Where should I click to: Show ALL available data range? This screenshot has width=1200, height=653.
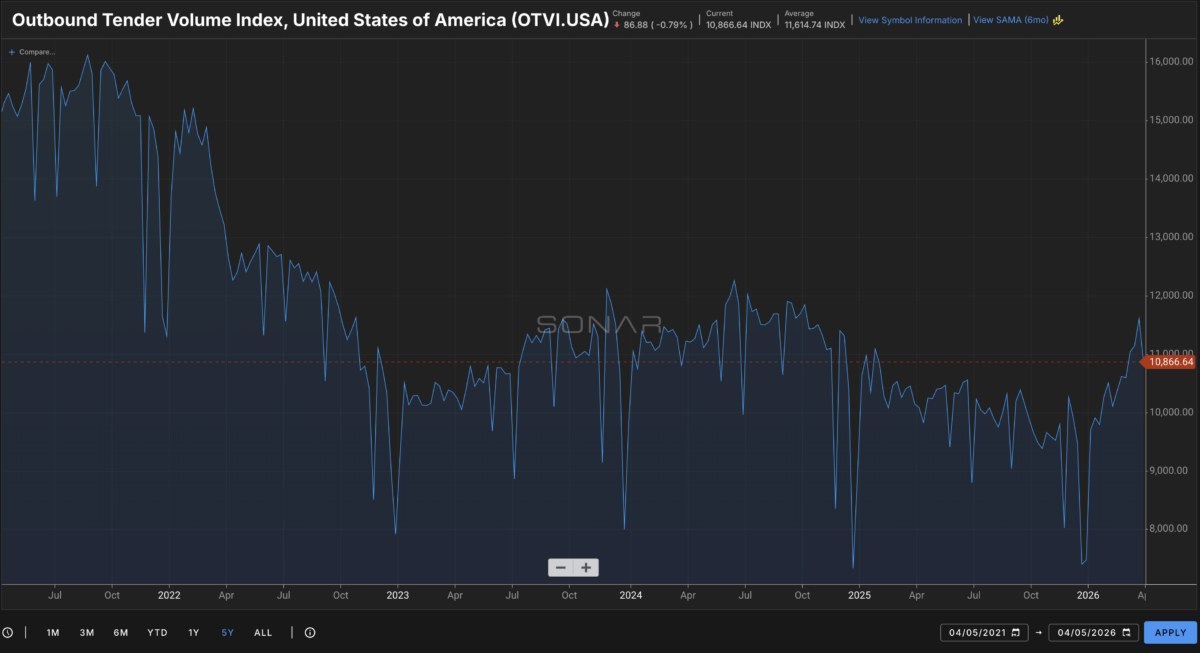coord(263,633)
